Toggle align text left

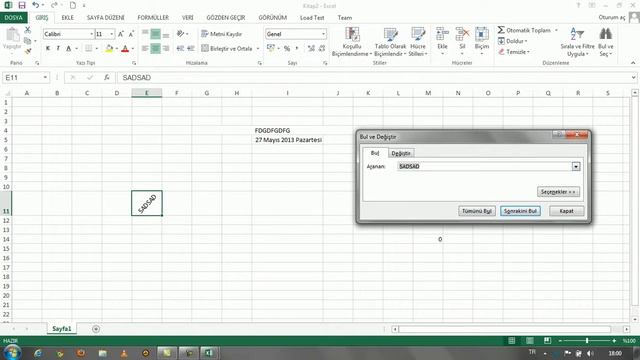[x=145, y=49]
